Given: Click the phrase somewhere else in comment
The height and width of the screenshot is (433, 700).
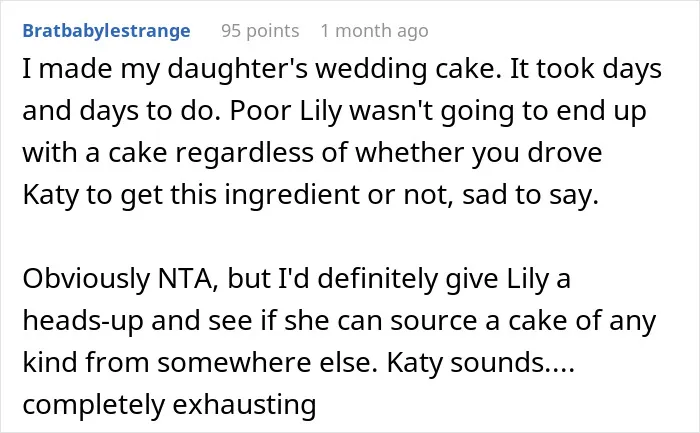Looking at the screenshot, I should pyautogui.click(x=264, y=363).
